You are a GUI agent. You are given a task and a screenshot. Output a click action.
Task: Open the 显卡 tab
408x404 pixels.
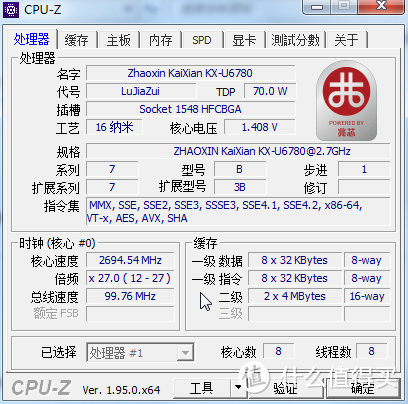244,40
